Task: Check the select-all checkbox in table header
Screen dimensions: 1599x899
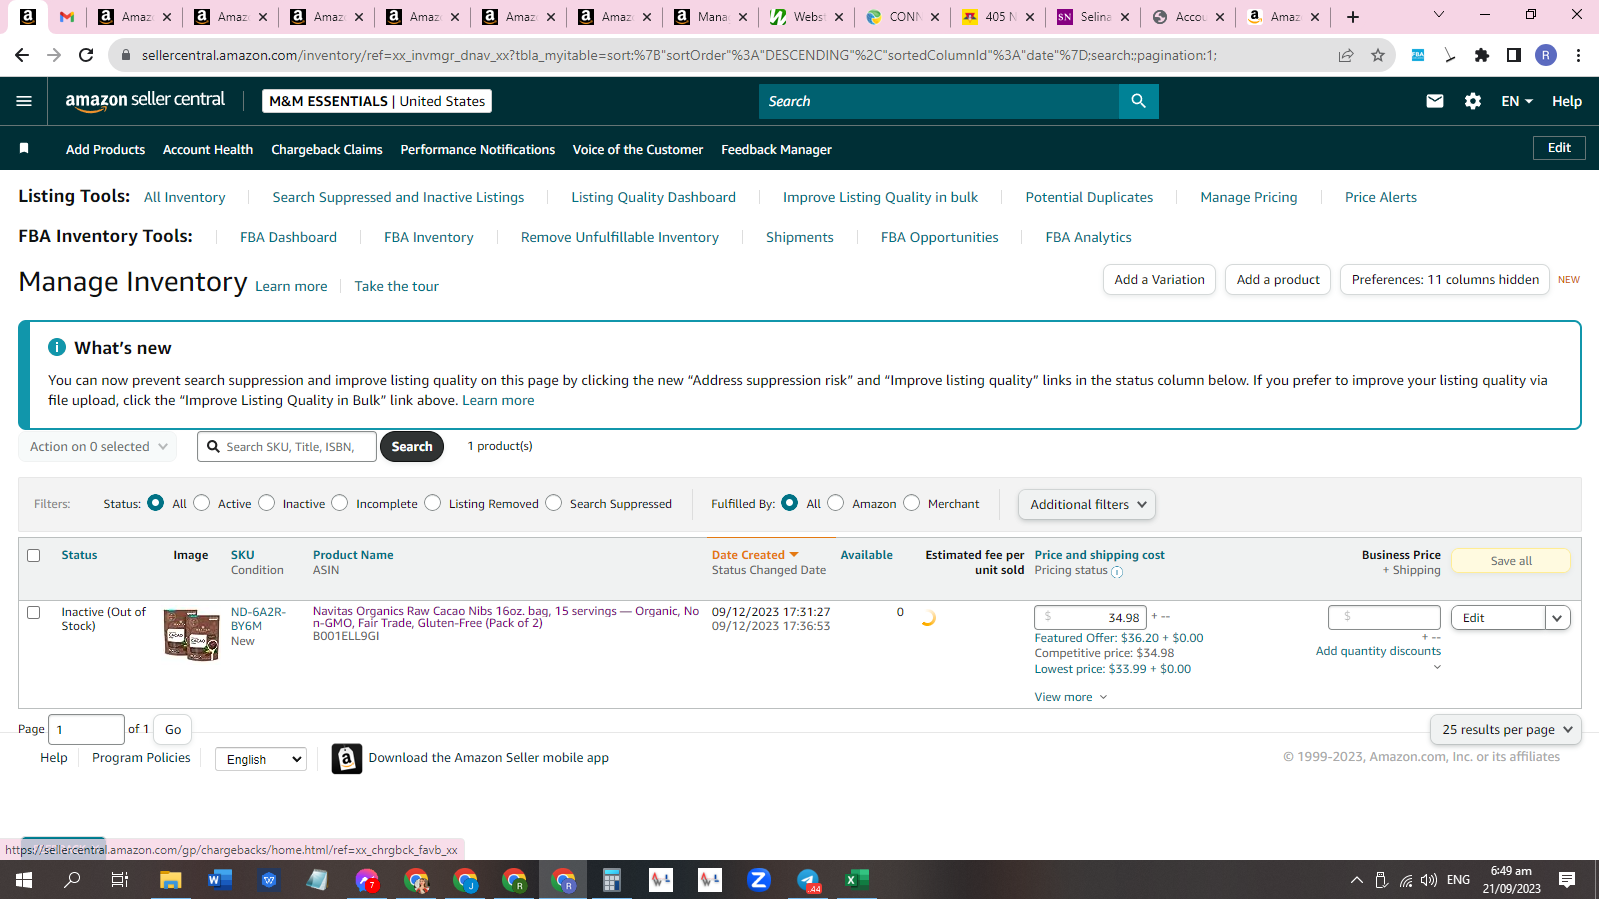Action: pos(34,555)
